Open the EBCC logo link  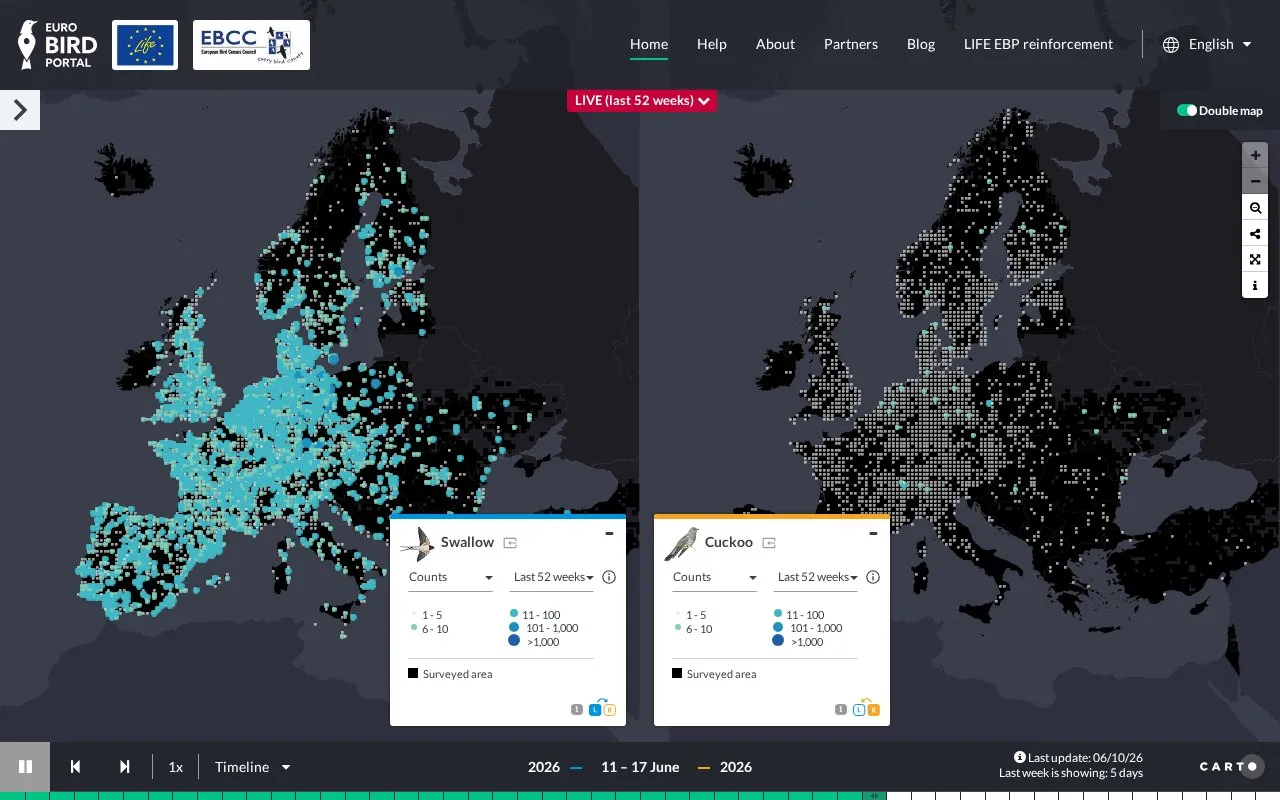click(x=251, y=45)
